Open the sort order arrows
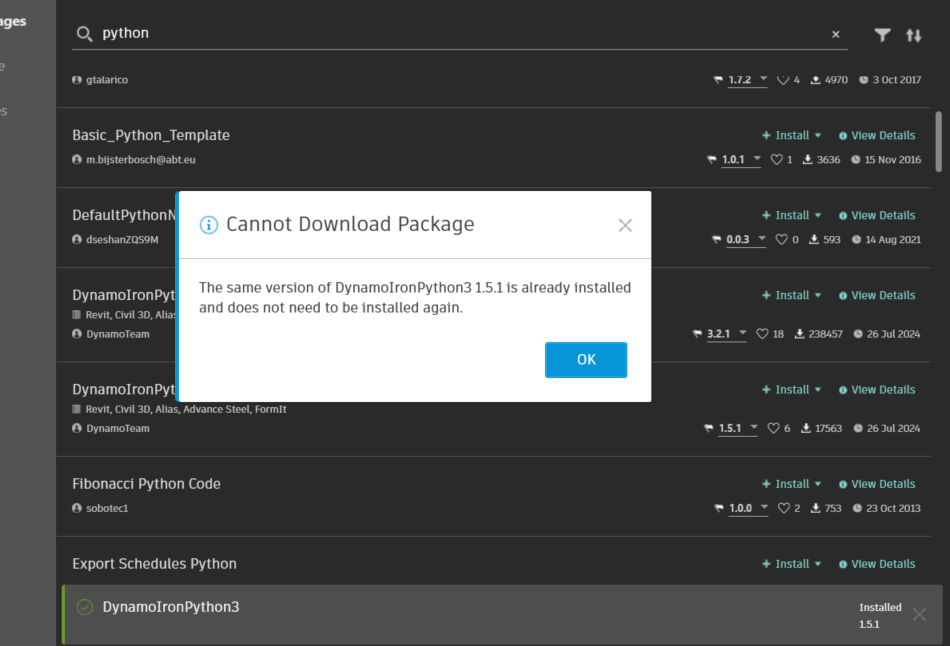This screenshot has width=950, height=646. tap(914, 35)
